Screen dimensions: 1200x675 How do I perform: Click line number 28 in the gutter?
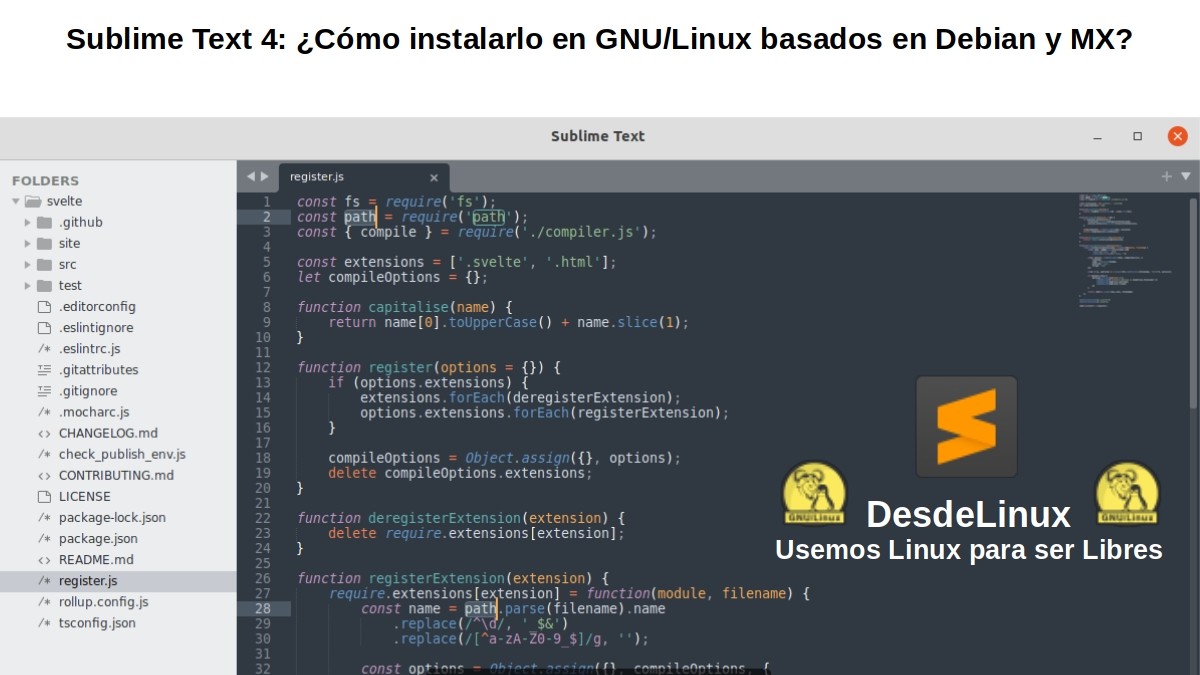pos(264,608)
